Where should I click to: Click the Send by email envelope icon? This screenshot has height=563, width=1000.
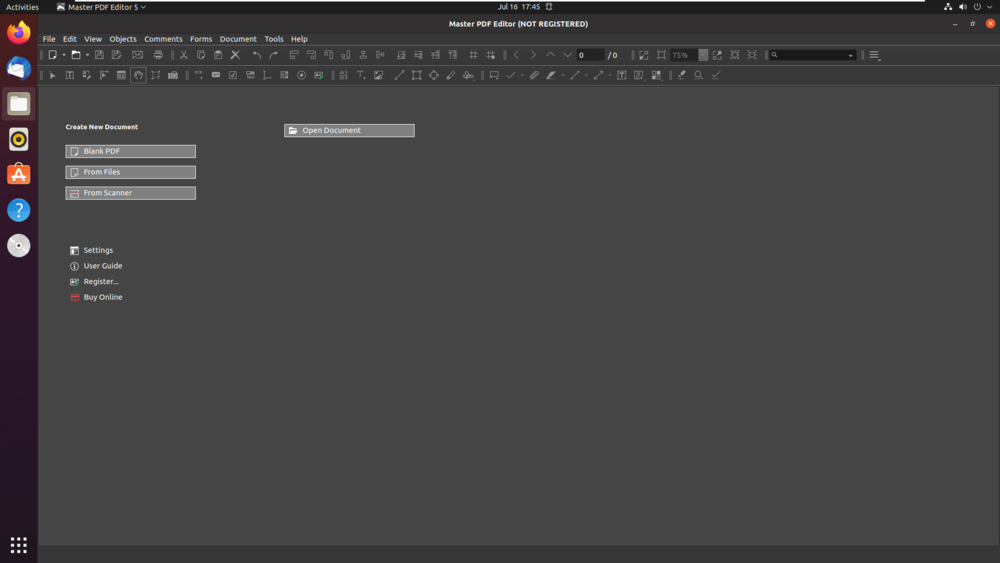click(x=138, y=55)
